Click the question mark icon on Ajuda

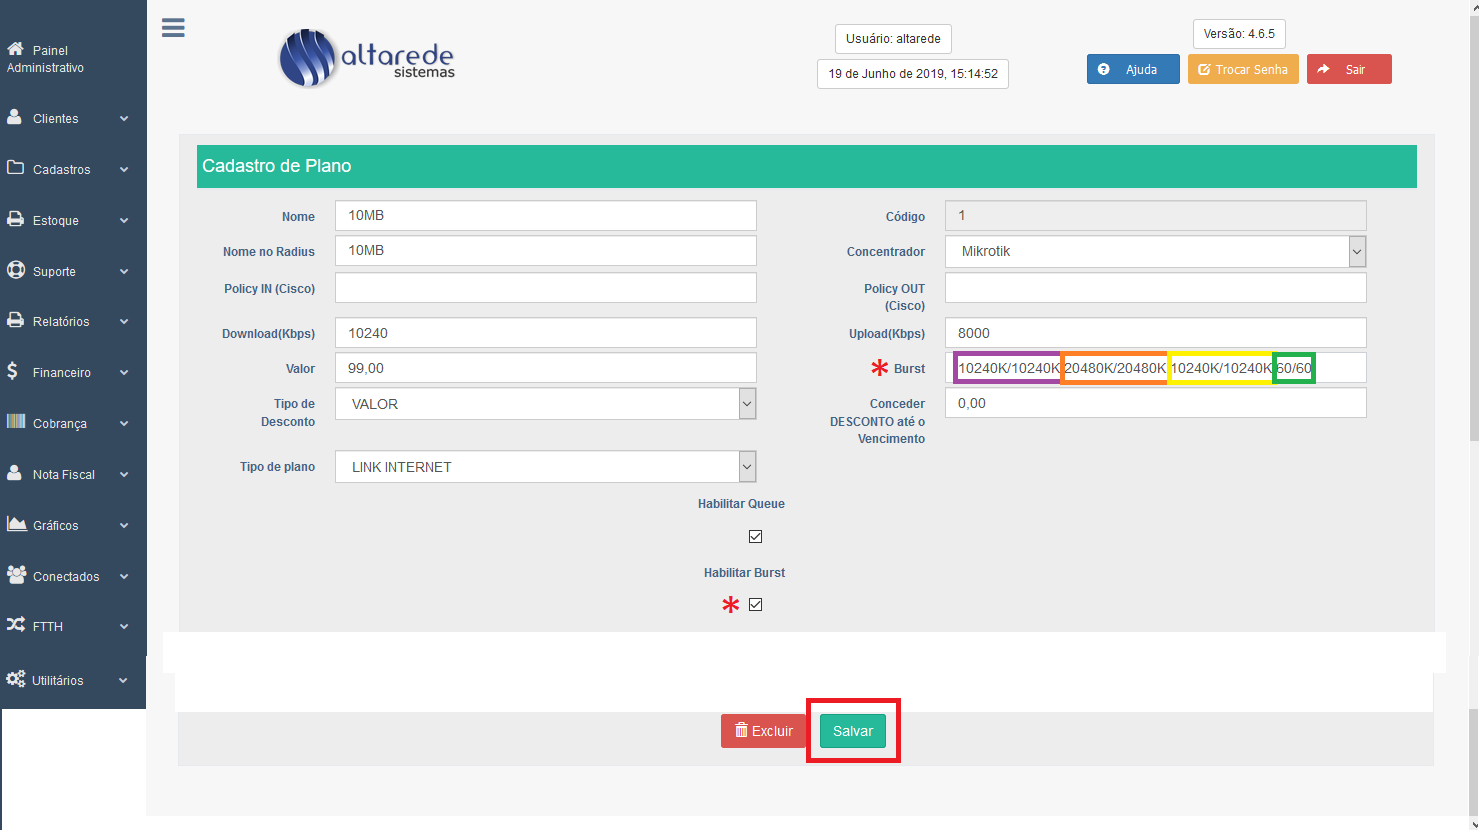[1104, 69]
